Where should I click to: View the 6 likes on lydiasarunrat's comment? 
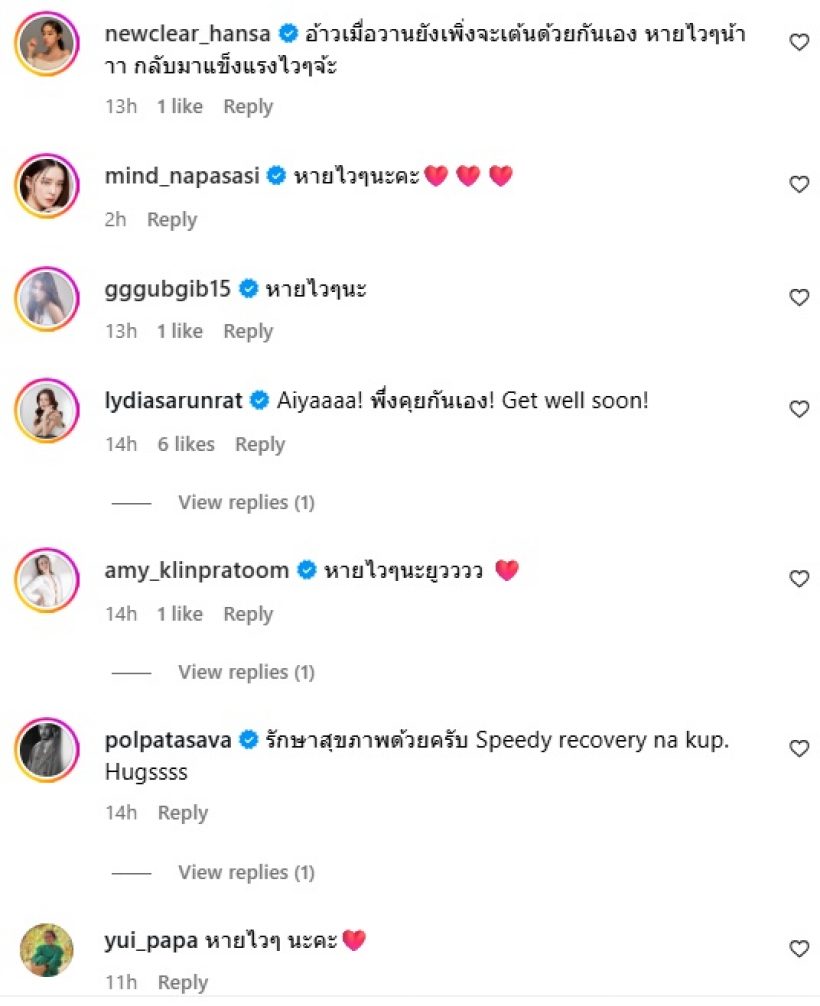pos(186,445)
